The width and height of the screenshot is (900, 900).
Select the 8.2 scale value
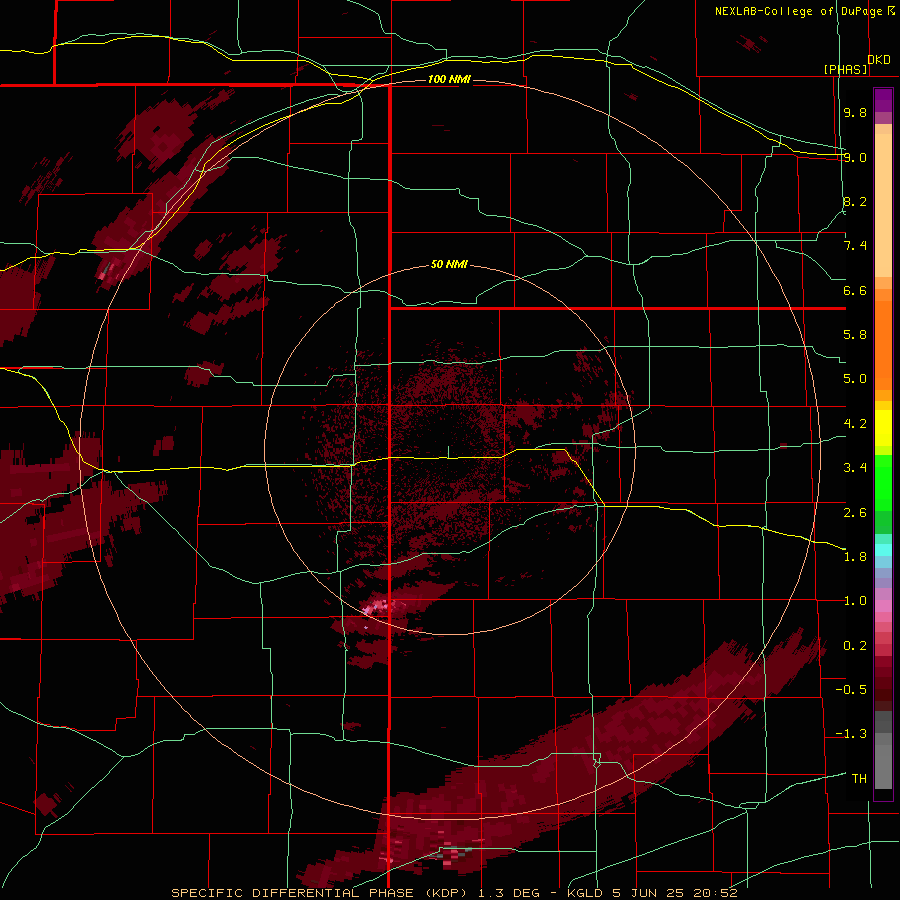click(855, 201)
